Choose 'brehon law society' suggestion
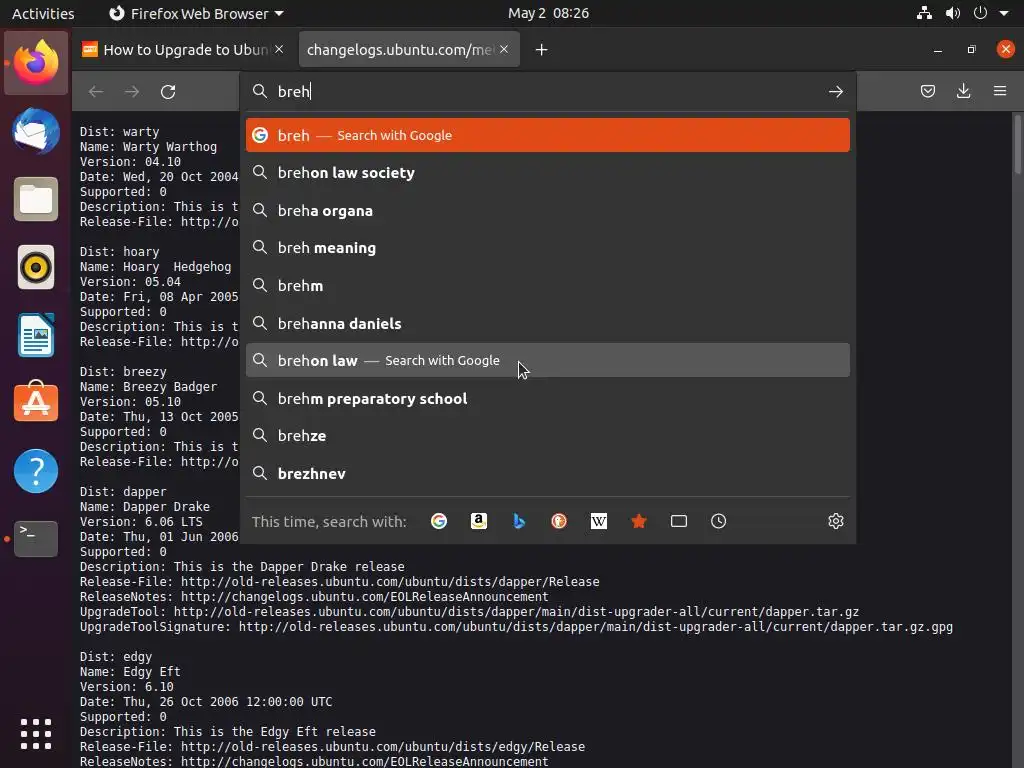 coord(548,173)
